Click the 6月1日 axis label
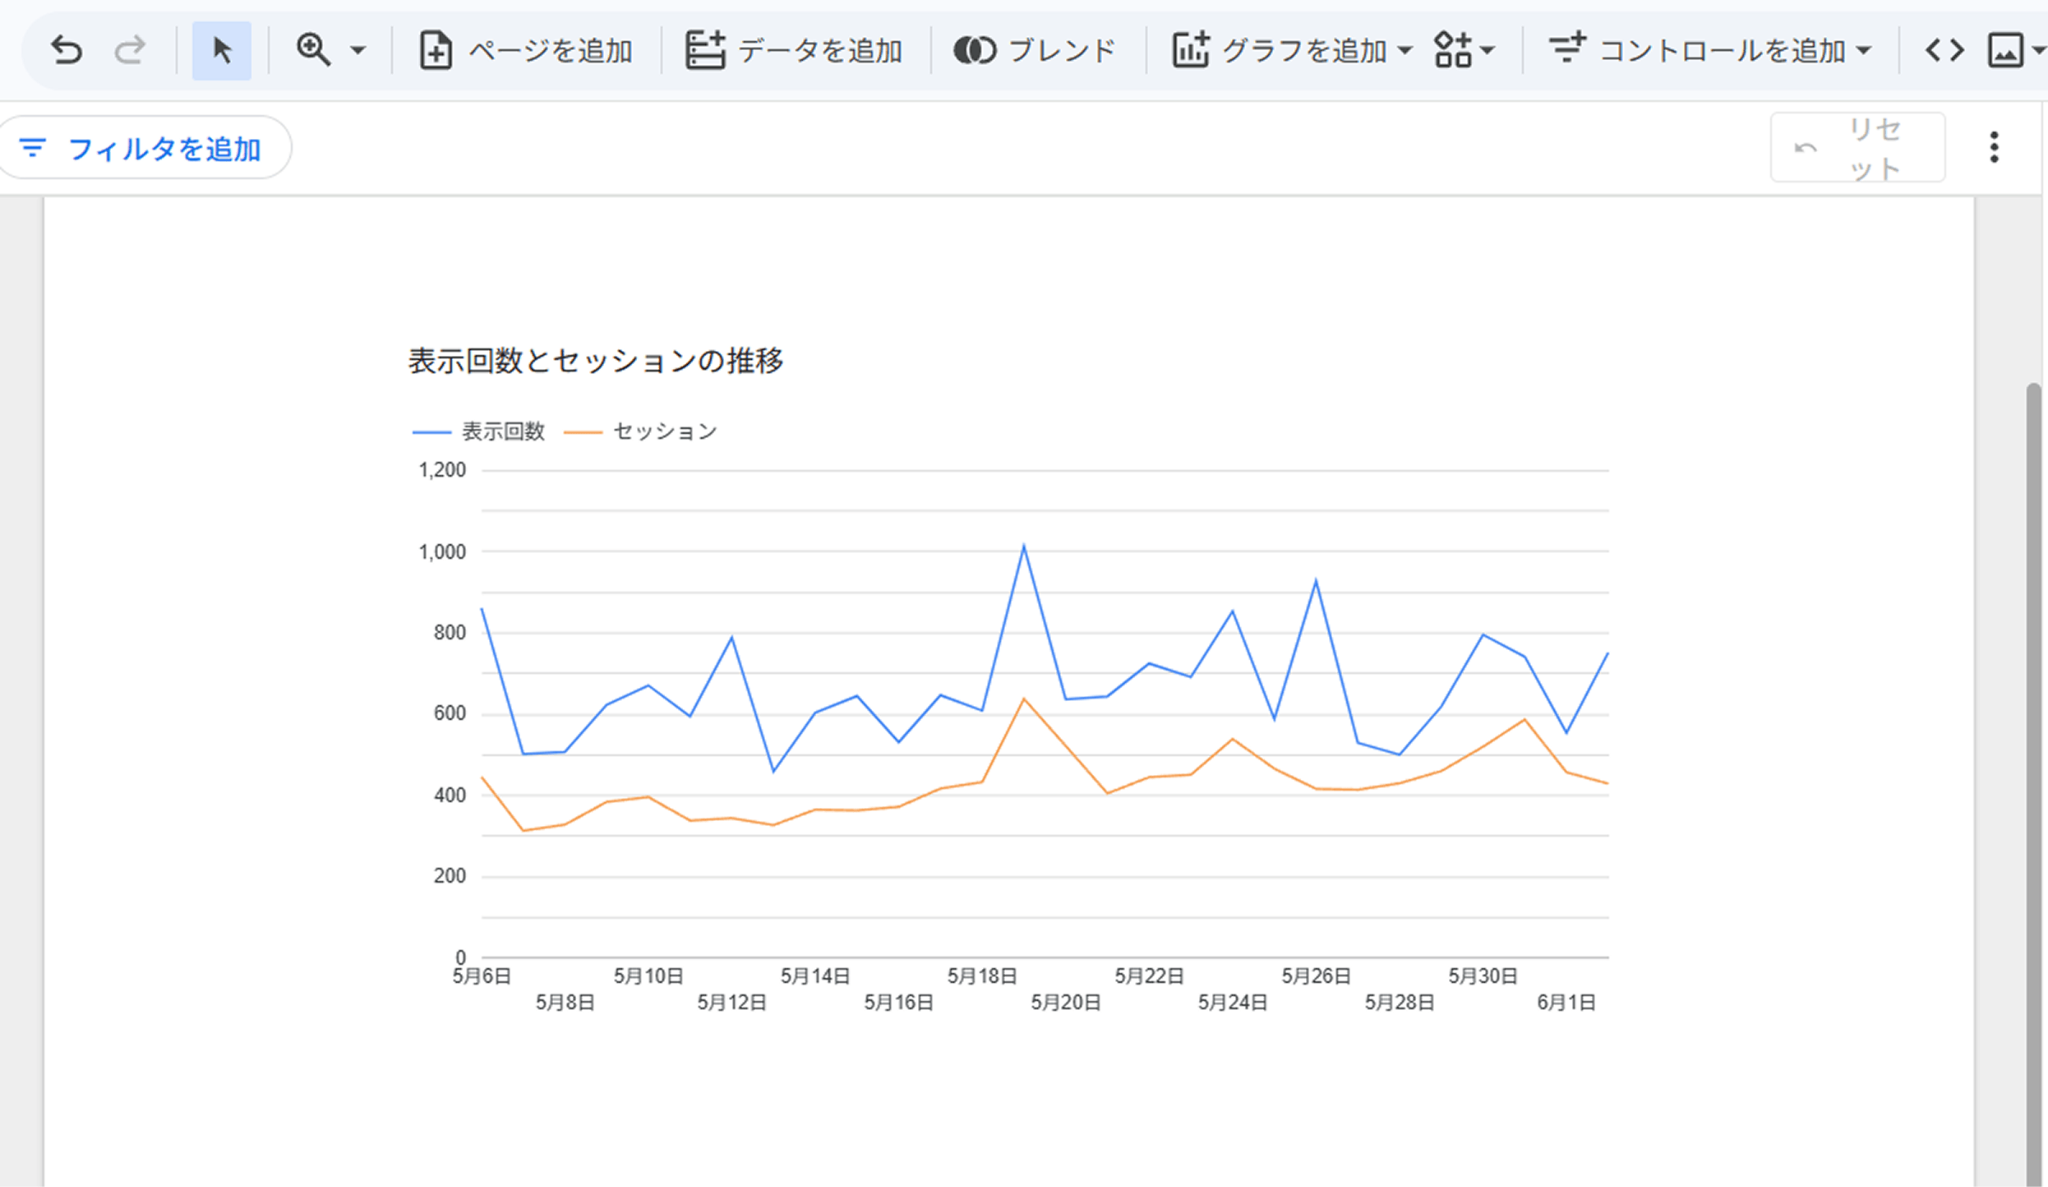This screenshot has width=2048, height=1187. pos(1566,1002)
